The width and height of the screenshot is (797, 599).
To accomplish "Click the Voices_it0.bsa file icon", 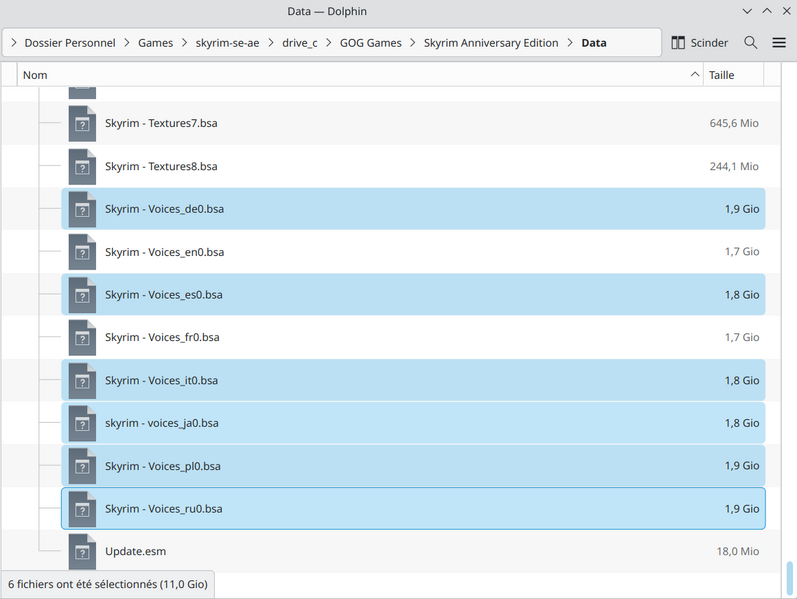I will (82, 380).
